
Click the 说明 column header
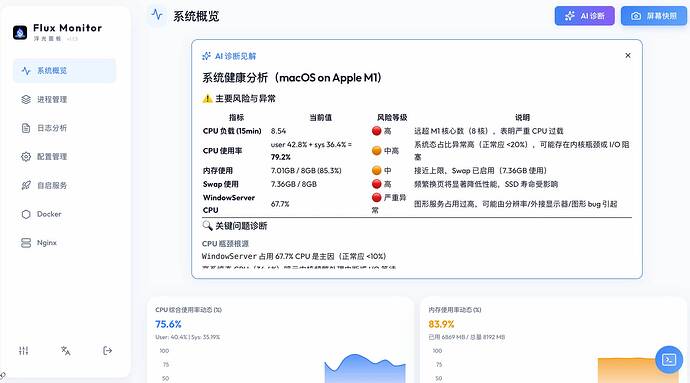[x=522, y=118]
